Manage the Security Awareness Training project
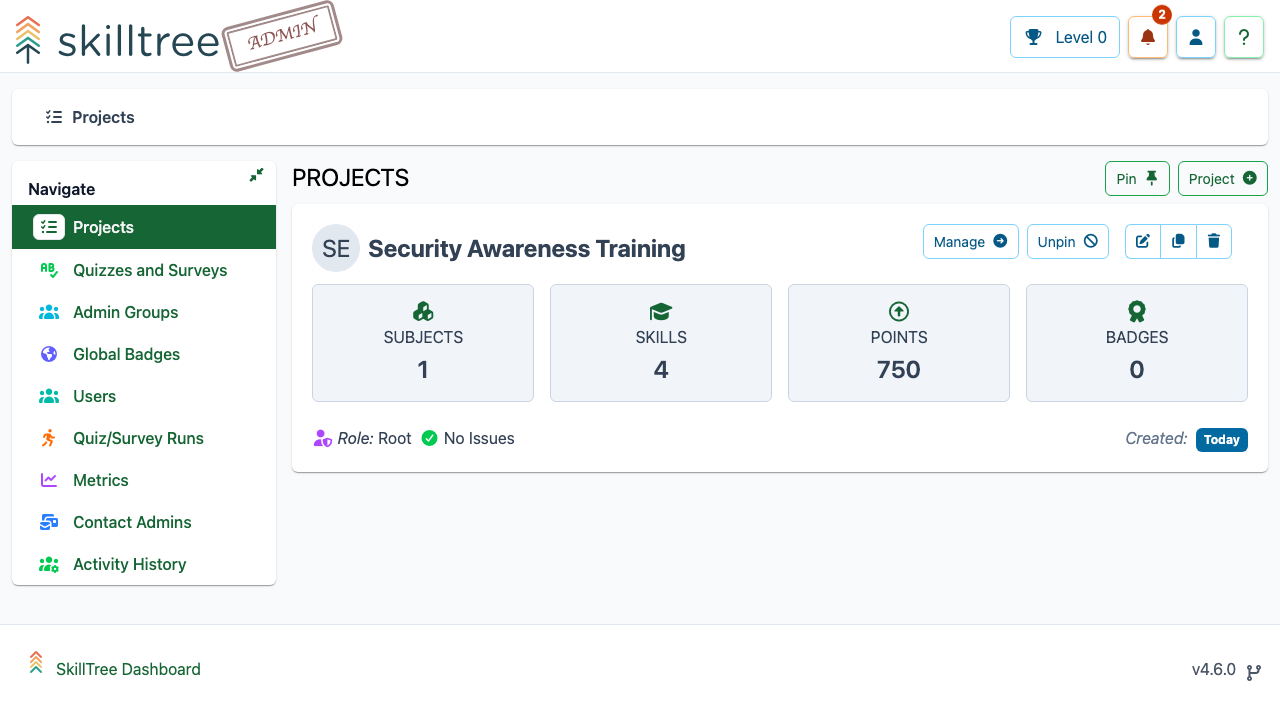Image resolution: width=1280 pixels, height=720 pixels. tap(971, 241)
